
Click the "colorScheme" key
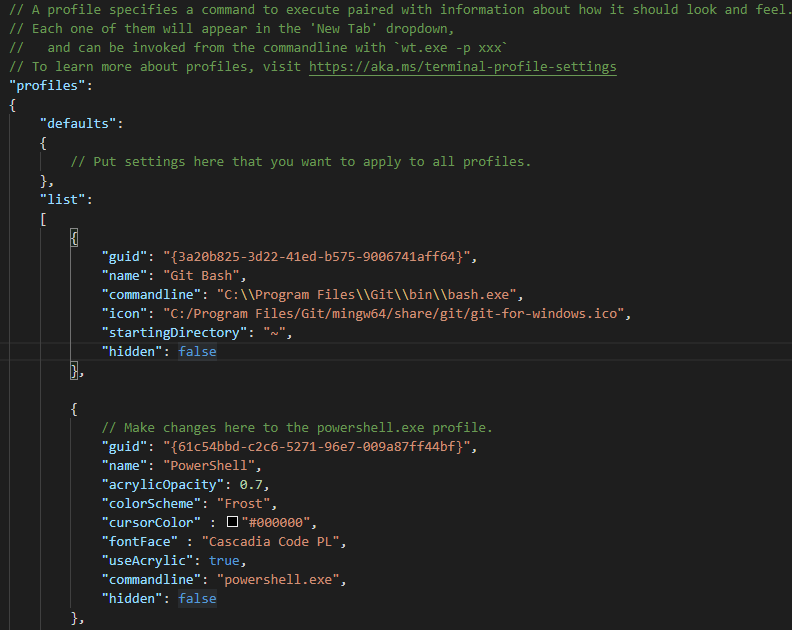(x=151, y=504)
